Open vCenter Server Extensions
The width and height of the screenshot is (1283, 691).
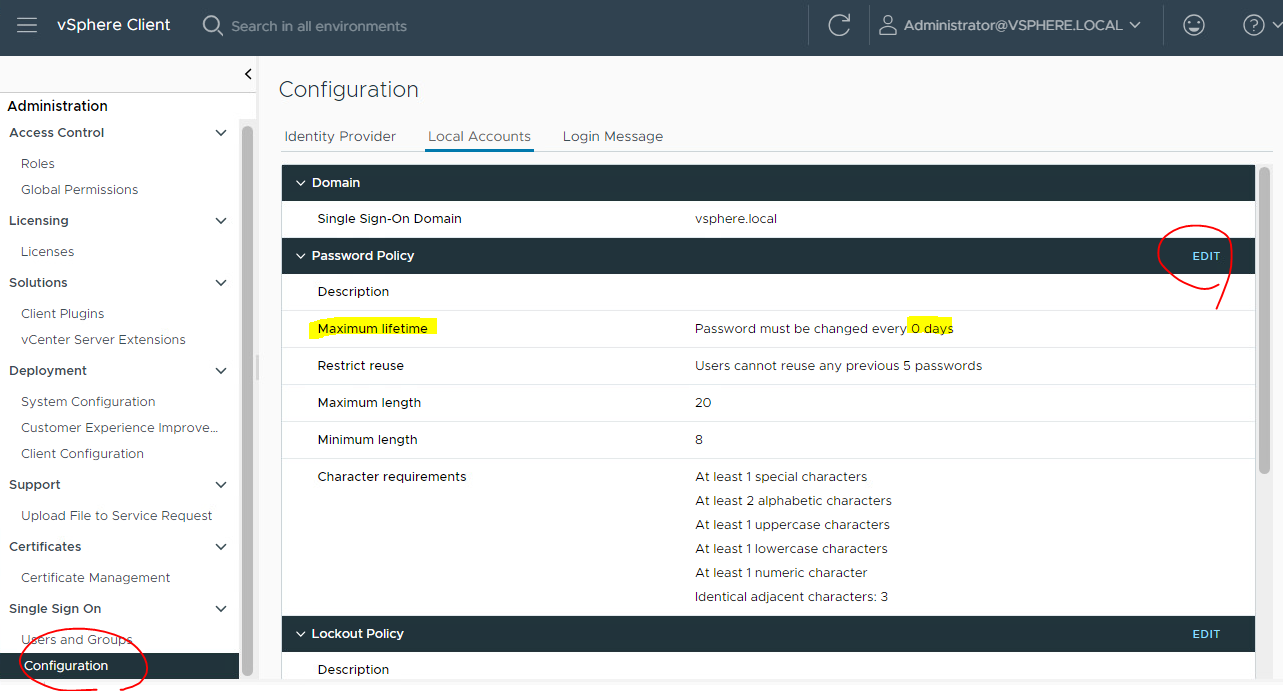click(x=104, y=340)
